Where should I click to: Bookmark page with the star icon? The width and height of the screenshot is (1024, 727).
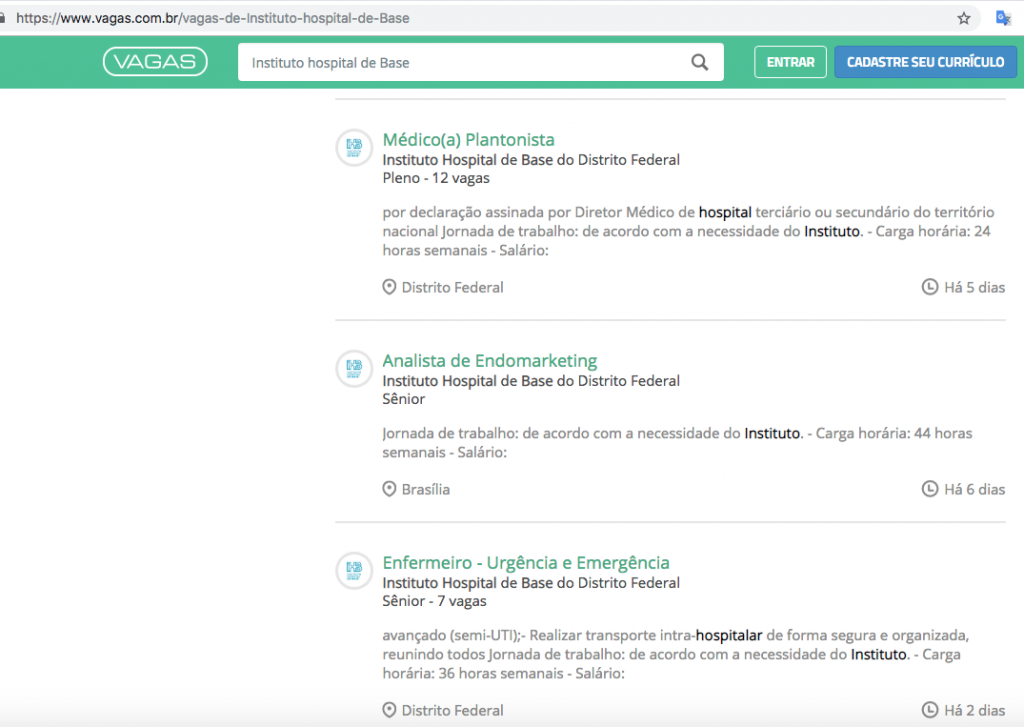point(964,18)
